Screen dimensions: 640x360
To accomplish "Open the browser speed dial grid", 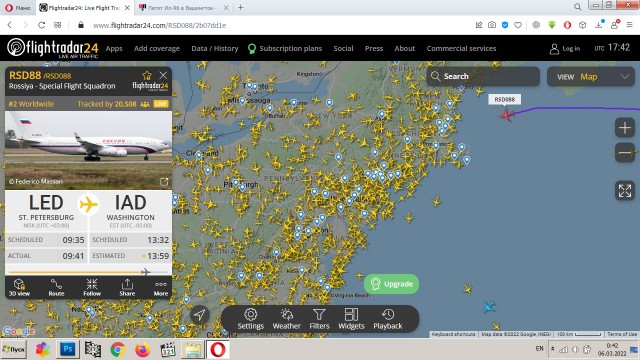I will point(58,25).
